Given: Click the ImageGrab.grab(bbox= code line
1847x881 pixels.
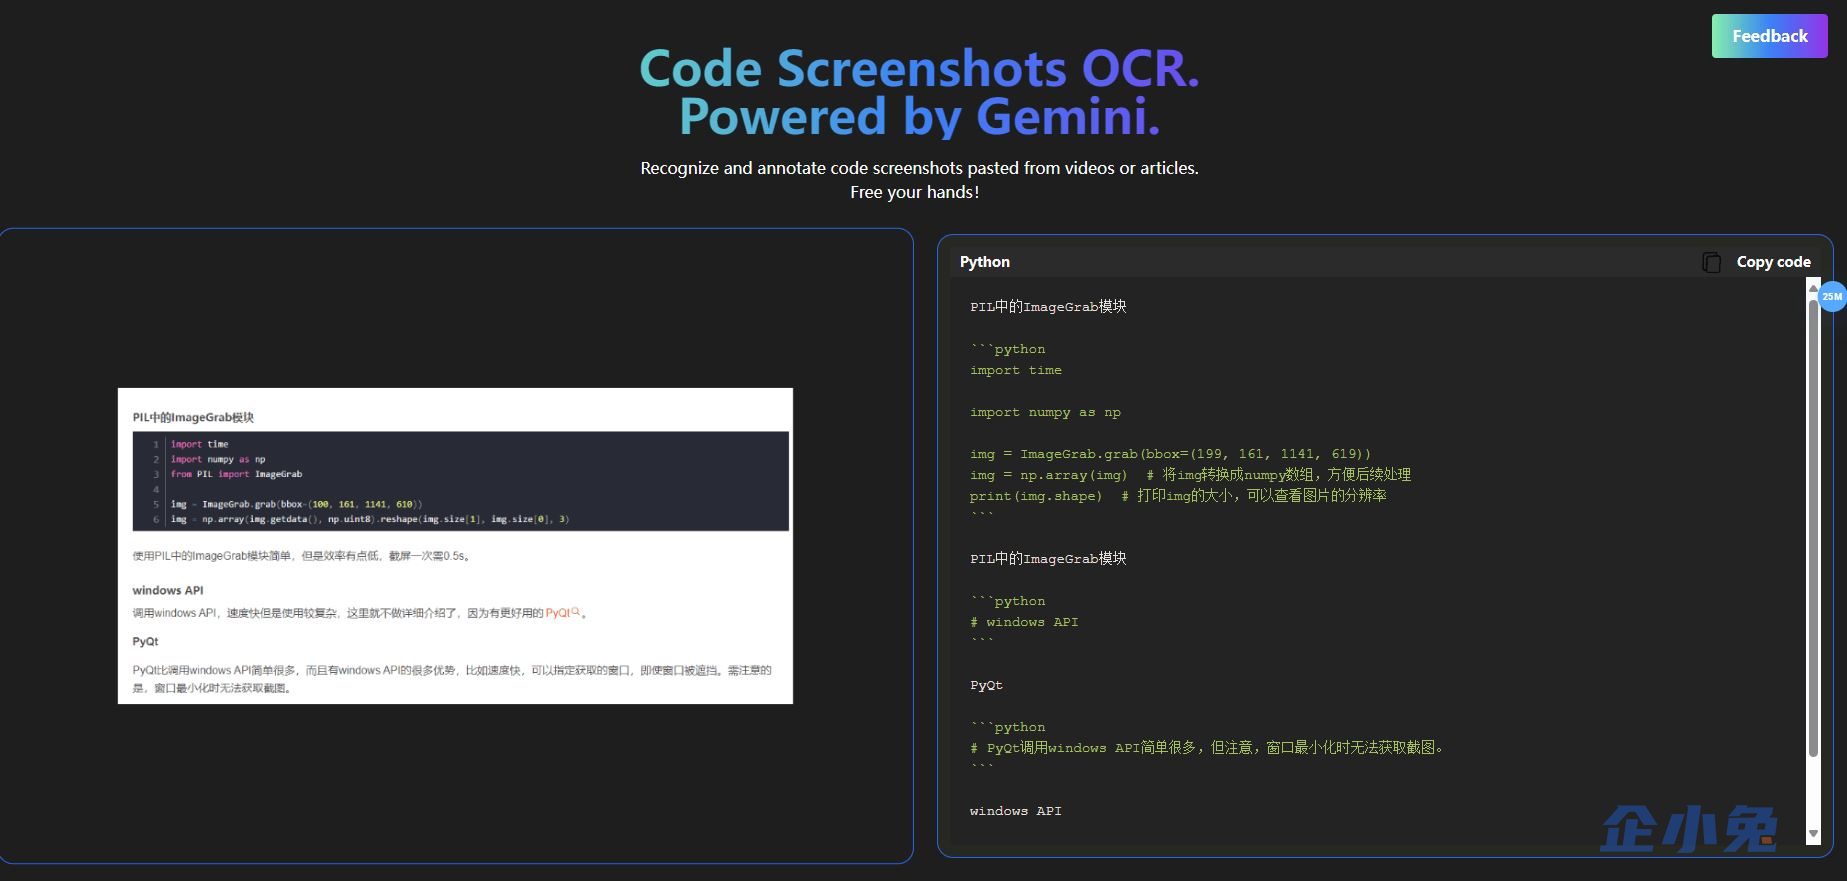Looking at the screenshot, I should click(x=1170, y=454).
